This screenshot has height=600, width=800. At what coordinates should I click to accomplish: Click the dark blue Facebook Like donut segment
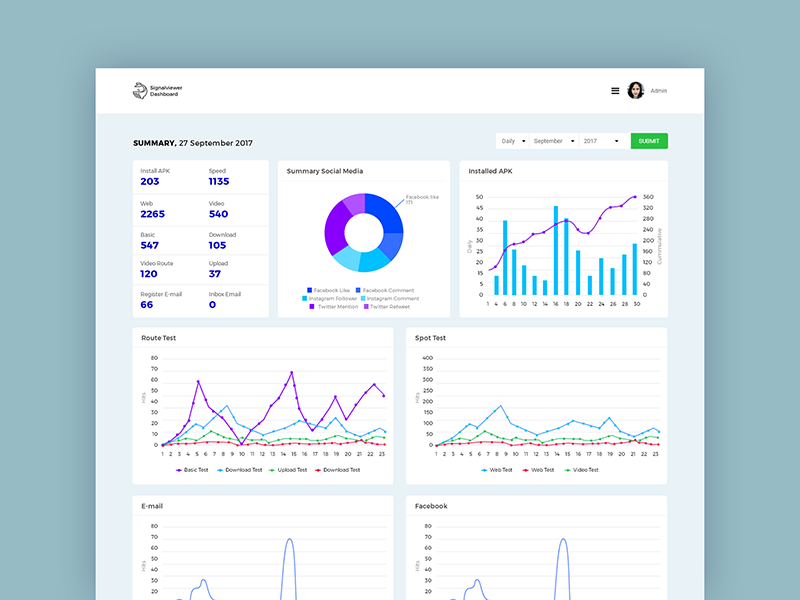[x=385, y=212]
